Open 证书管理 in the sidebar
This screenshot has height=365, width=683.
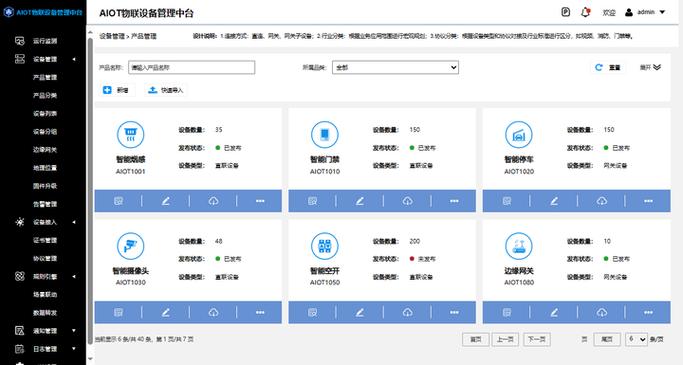pos(45,240)
